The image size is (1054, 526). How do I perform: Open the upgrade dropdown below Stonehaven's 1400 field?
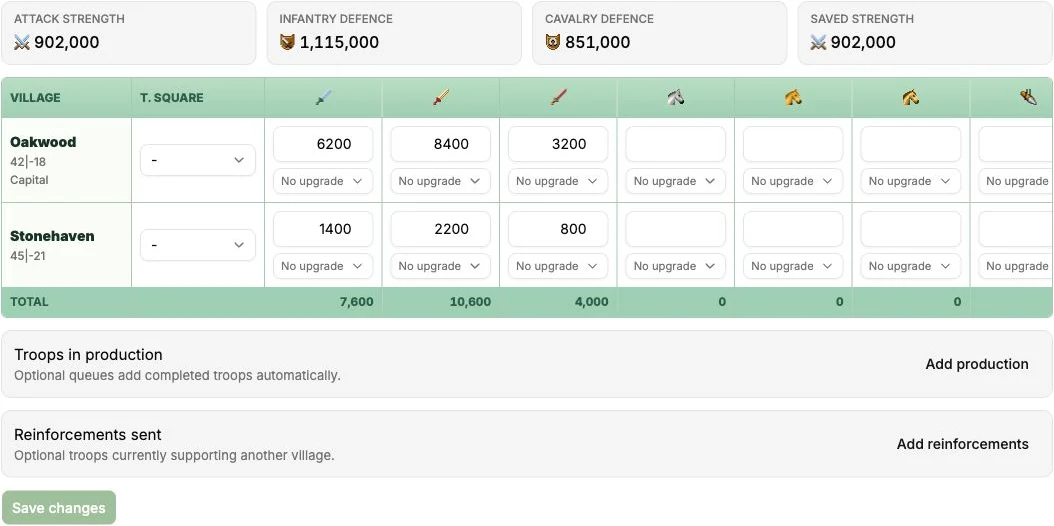coord(323,266)
